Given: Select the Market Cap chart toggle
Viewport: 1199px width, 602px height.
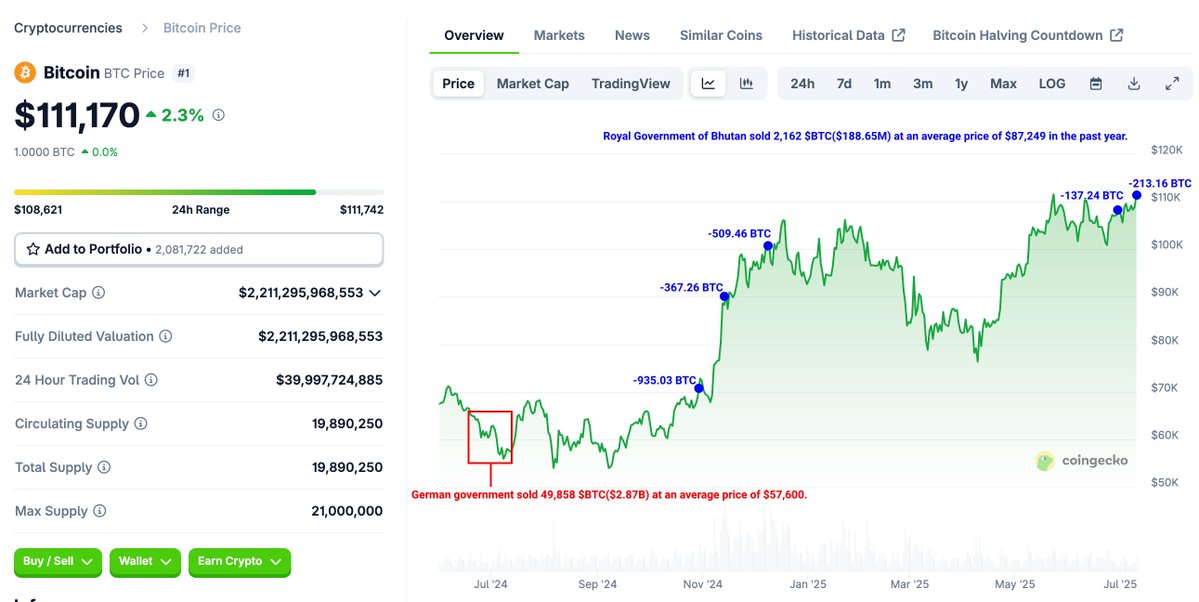Looking at the screenshot, I should tap(533, 83).
